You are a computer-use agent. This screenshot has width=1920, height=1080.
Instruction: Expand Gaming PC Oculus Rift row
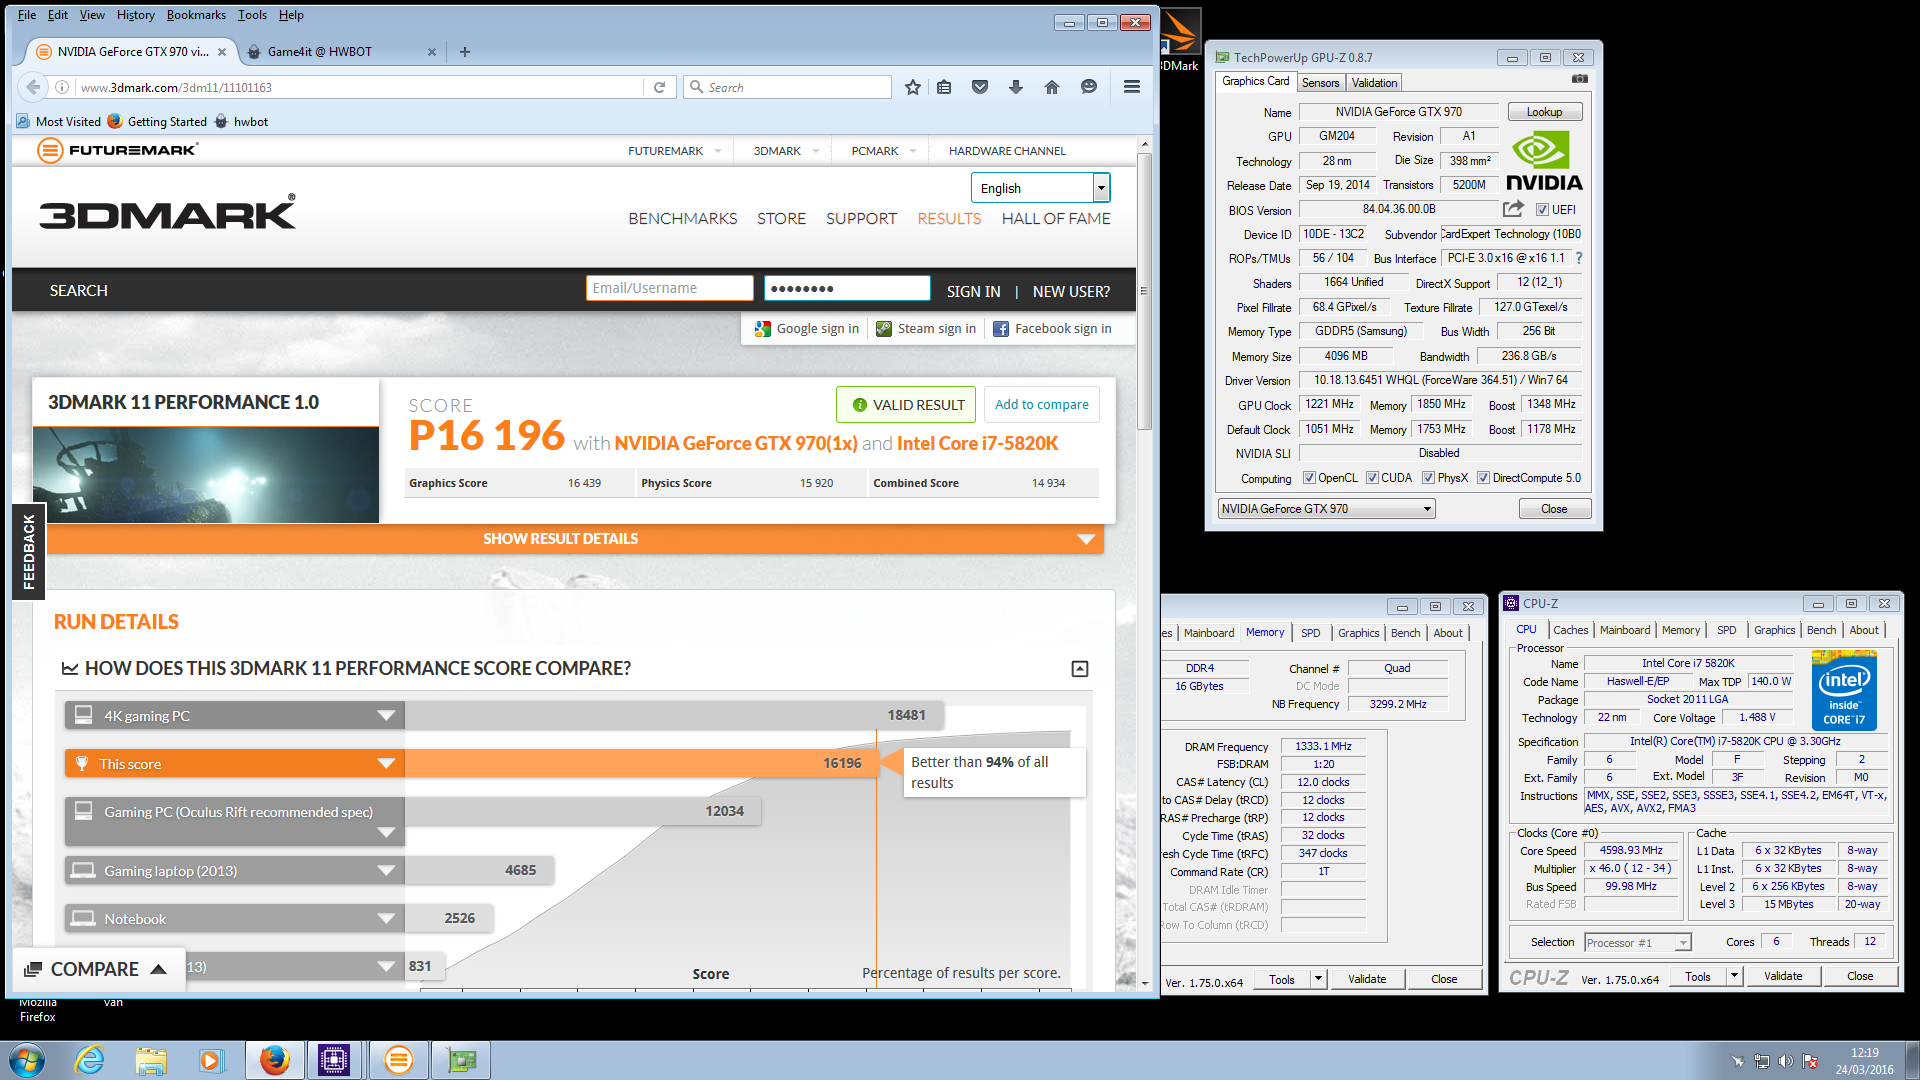click(386, 832)
